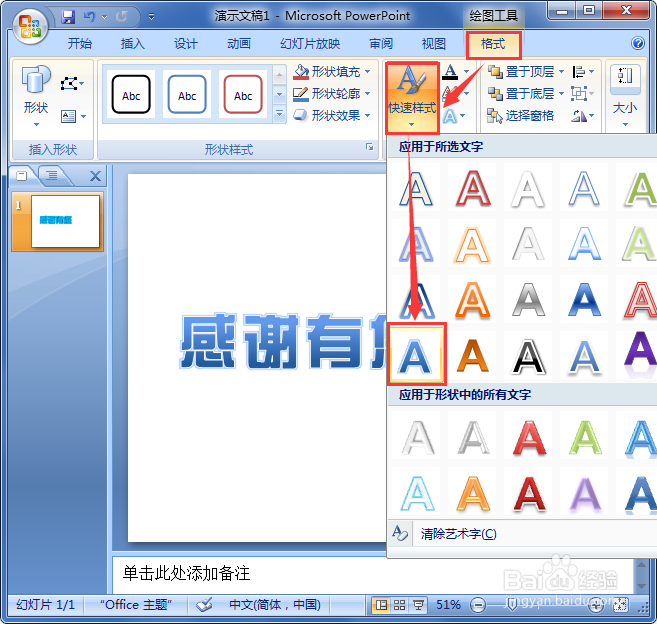Close the slides pane with X
657x624 pixels.
click(x=96, y=176)
